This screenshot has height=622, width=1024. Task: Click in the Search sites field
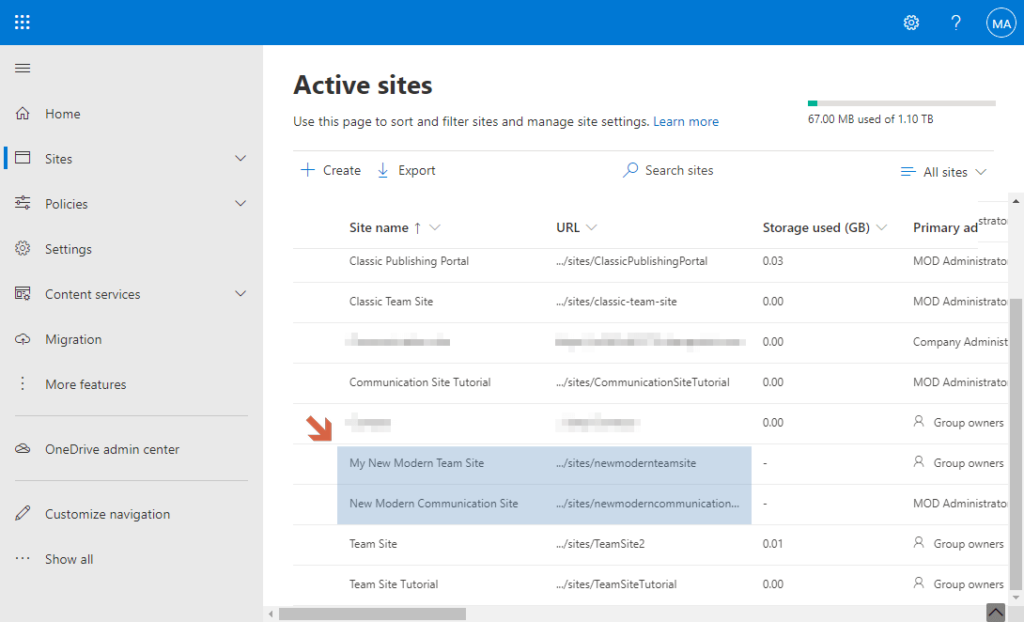point(679,171)
